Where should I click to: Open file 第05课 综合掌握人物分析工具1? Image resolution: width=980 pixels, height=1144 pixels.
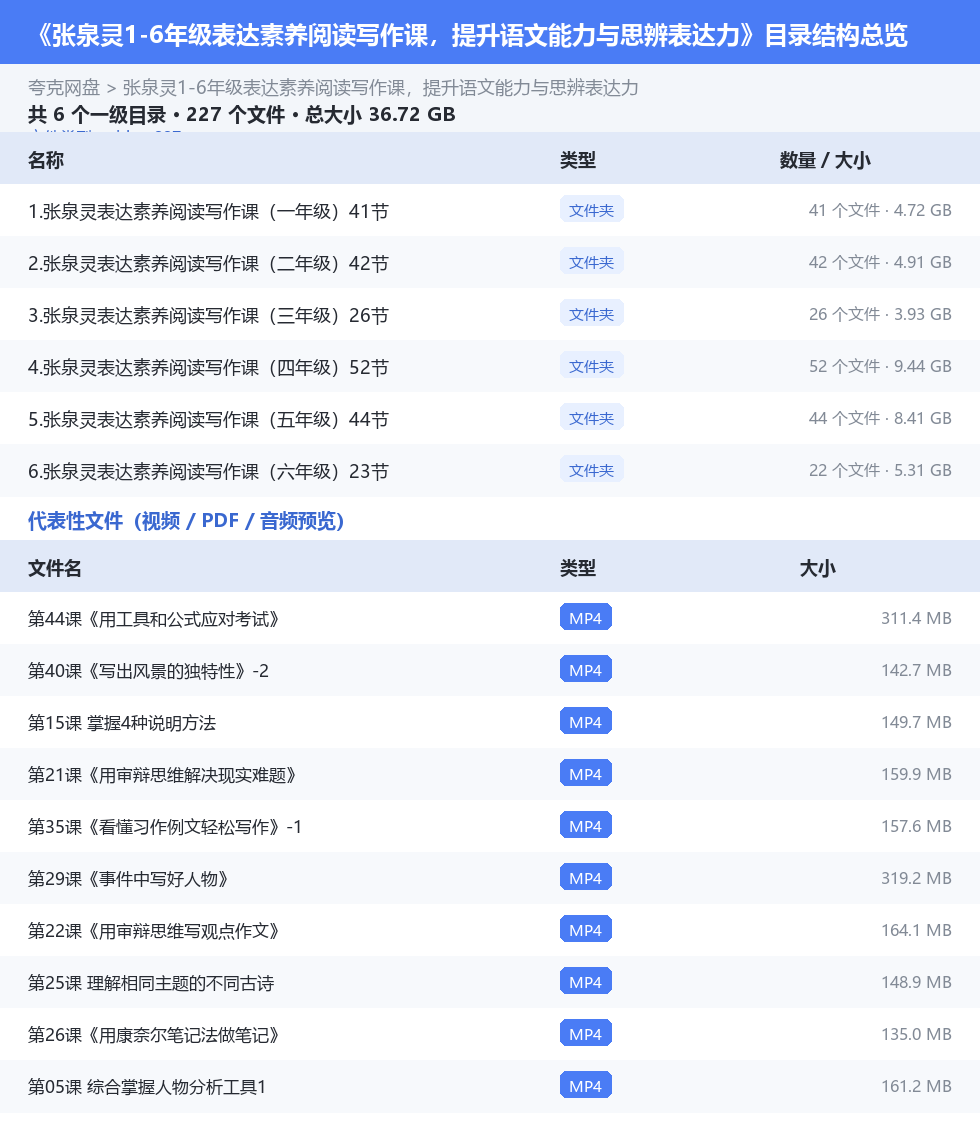pos(147,1087)
